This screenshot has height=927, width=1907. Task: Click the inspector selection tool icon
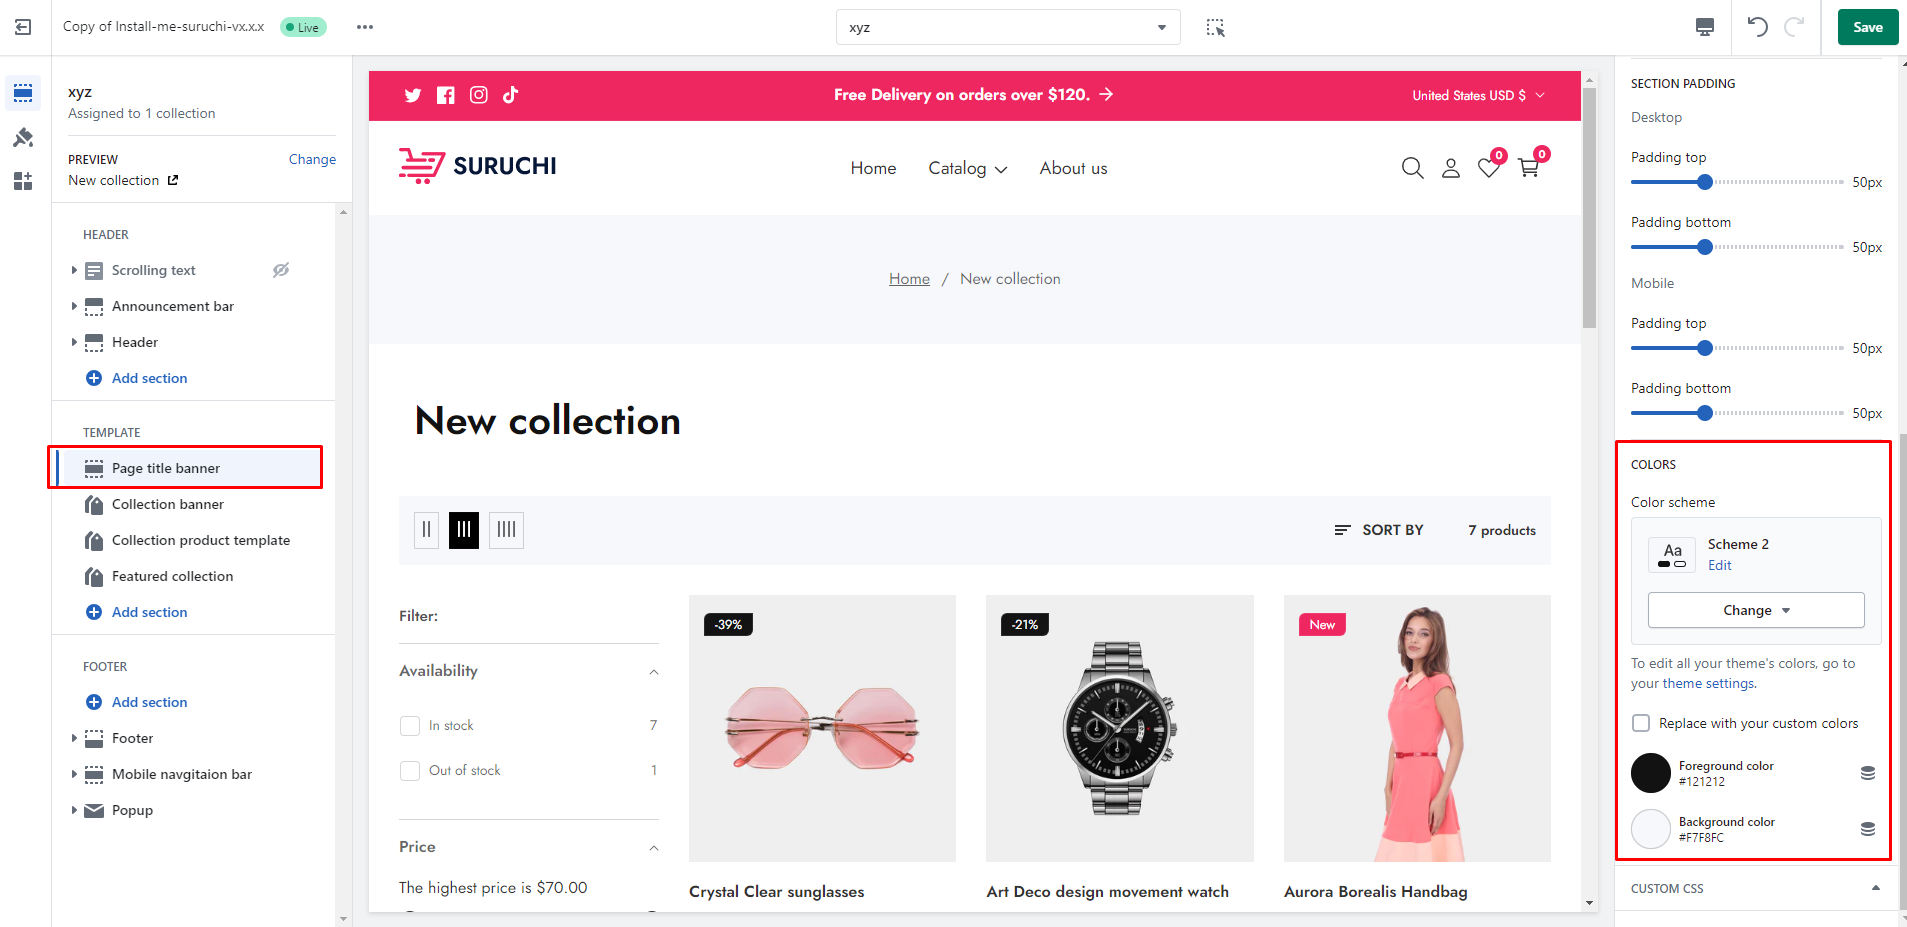click(x=1215, y=27)
